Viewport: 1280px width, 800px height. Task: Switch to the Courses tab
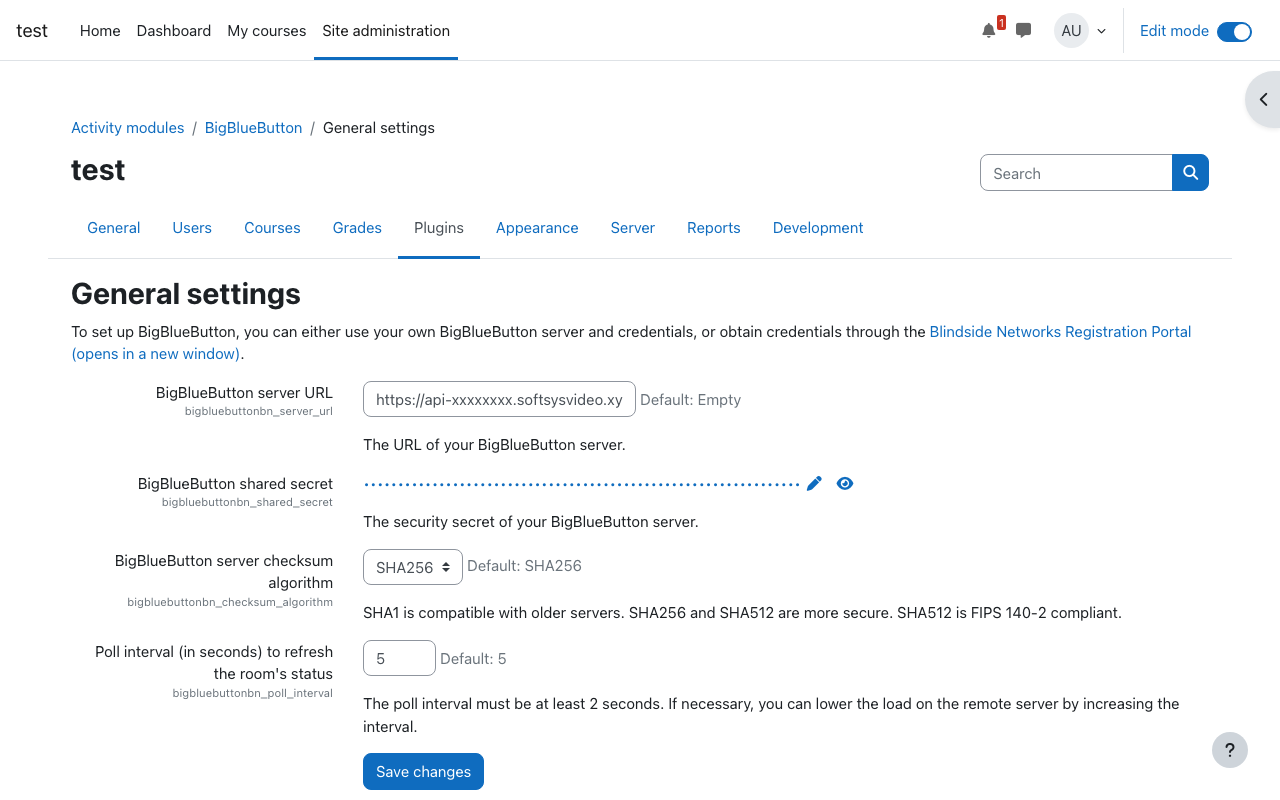272,228
